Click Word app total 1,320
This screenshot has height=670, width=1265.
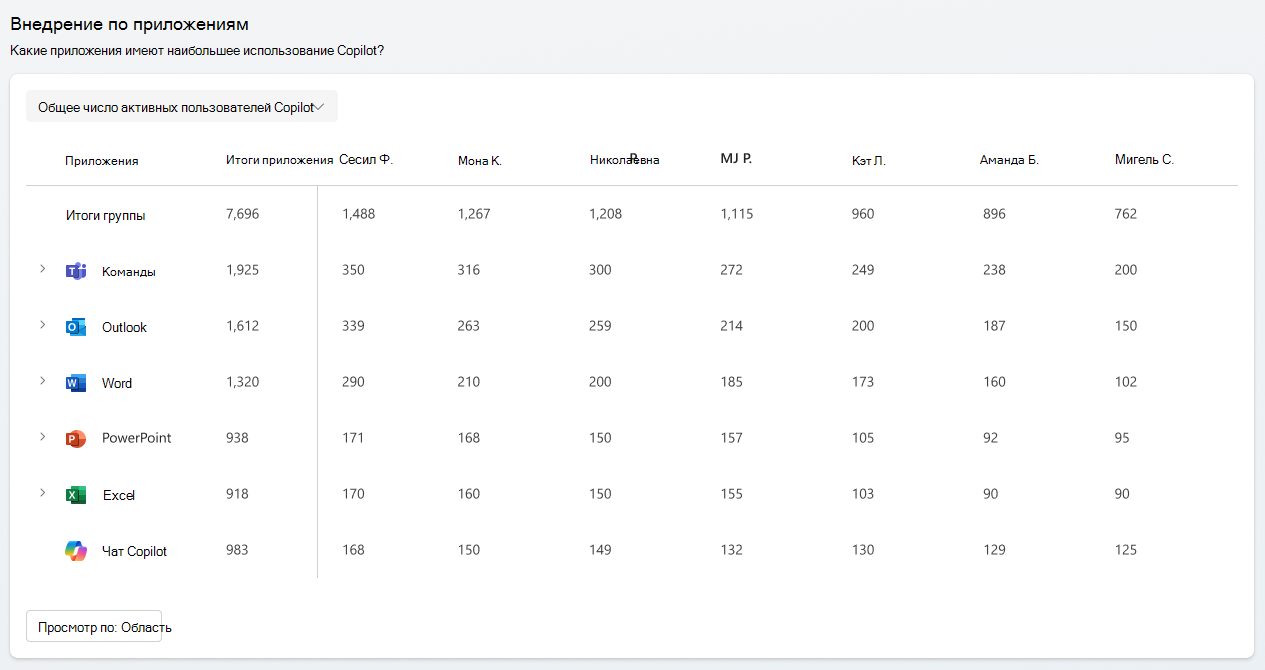[243, 382]
